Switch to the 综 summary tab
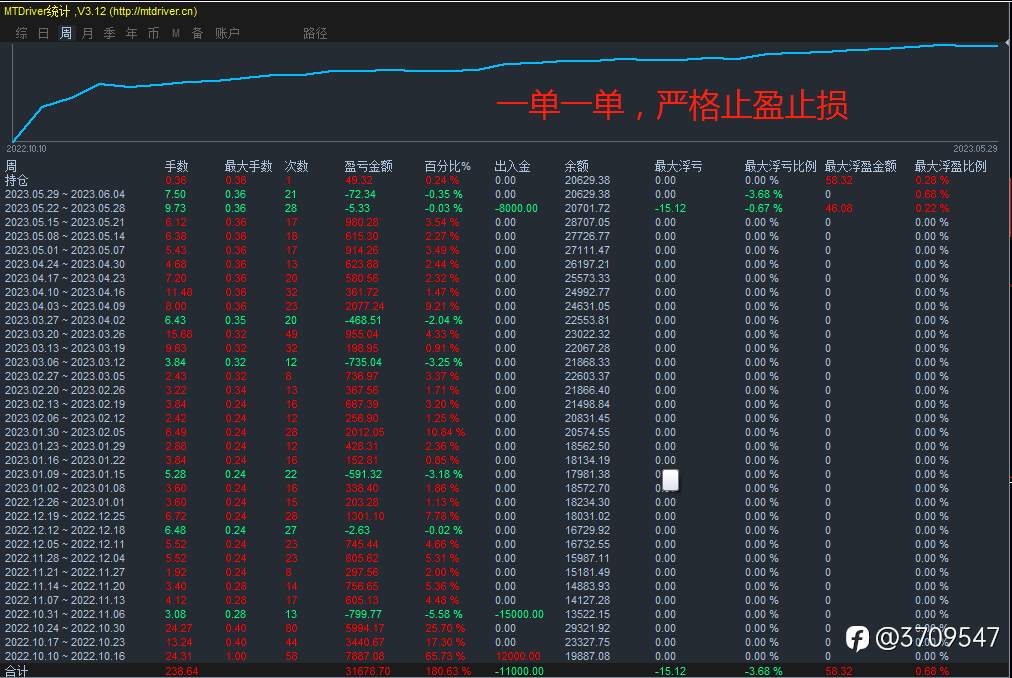The image size is (1012, 678). click(x=21, y=33)
